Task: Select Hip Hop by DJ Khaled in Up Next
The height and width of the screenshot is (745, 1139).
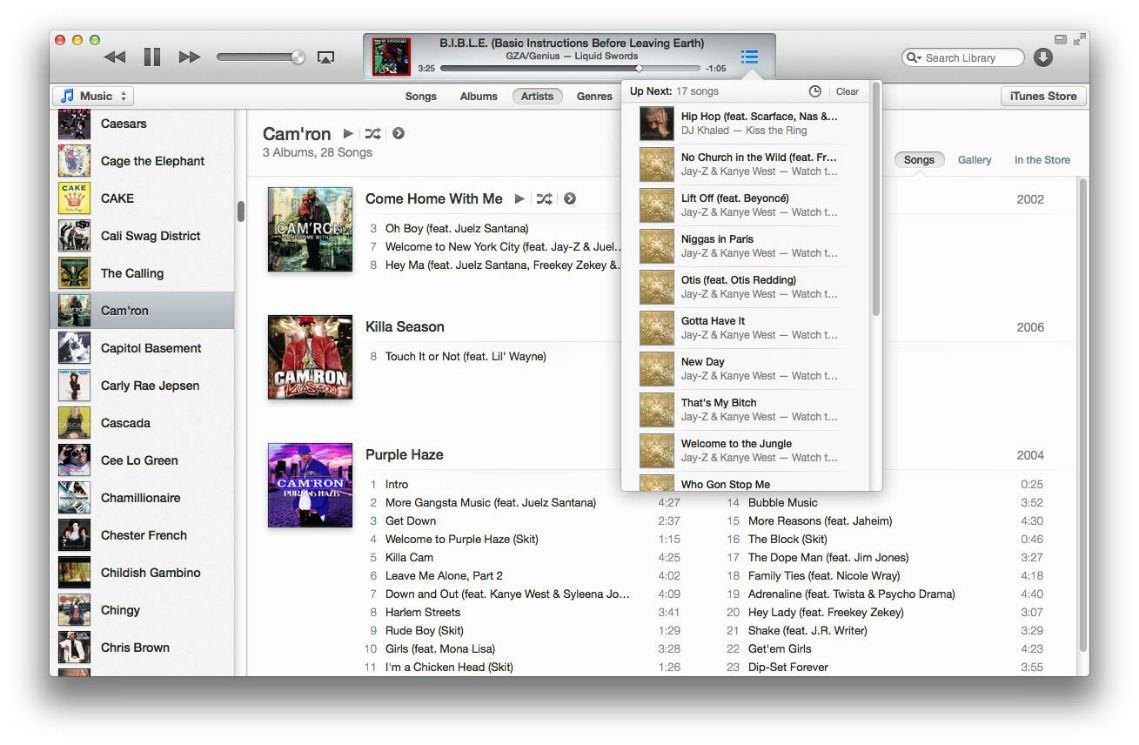Action: [x=747, y=123]
